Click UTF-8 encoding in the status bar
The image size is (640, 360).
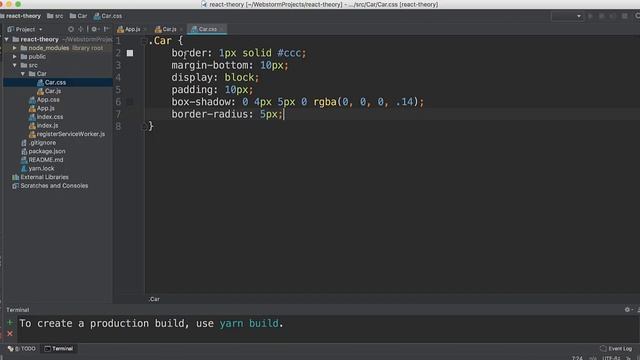(611, 358)
